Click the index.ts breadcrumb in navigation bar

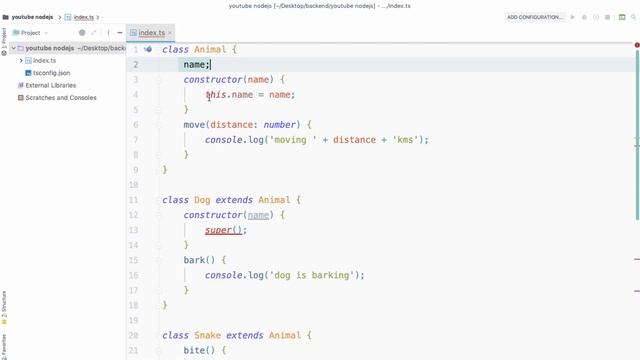(84, 17)
